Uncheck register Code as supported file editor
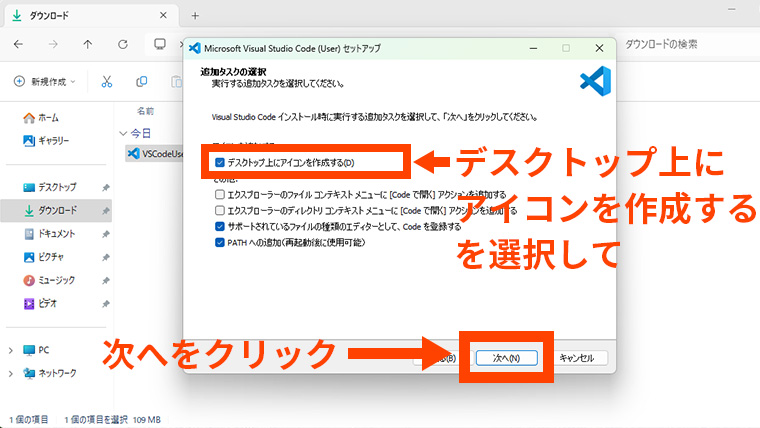The image size is (760, 428). click(x=220, y=227)
